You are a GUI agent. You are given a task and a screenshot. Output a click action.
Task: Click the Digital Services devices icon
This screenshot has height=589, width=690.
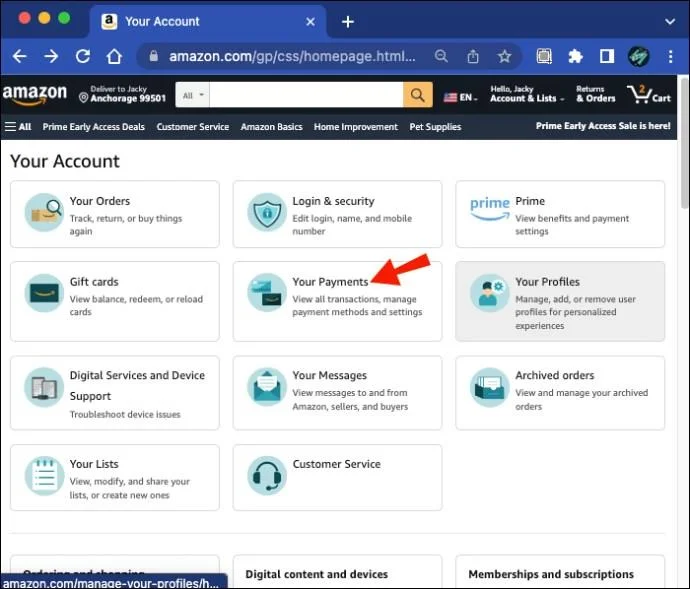pyautogui.click(x=44, y=387)
